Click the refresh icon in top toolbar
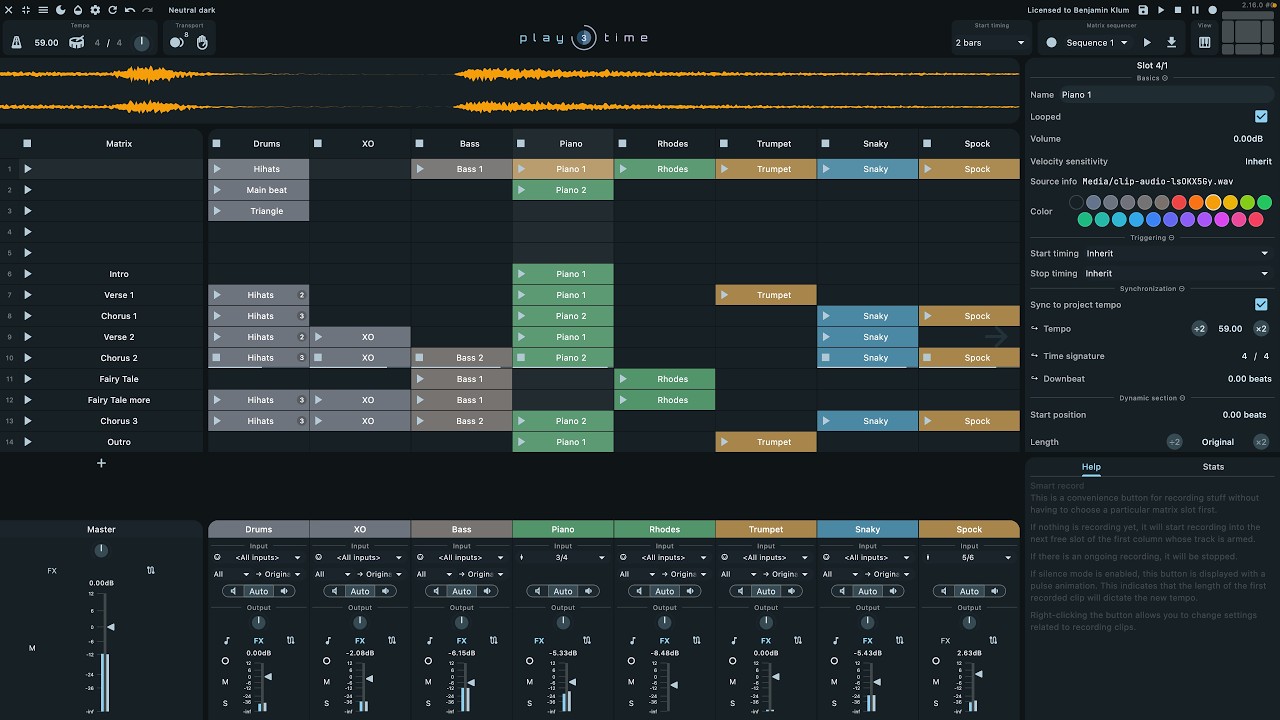Screen dimensions: 1280x720 pos(113,10)
